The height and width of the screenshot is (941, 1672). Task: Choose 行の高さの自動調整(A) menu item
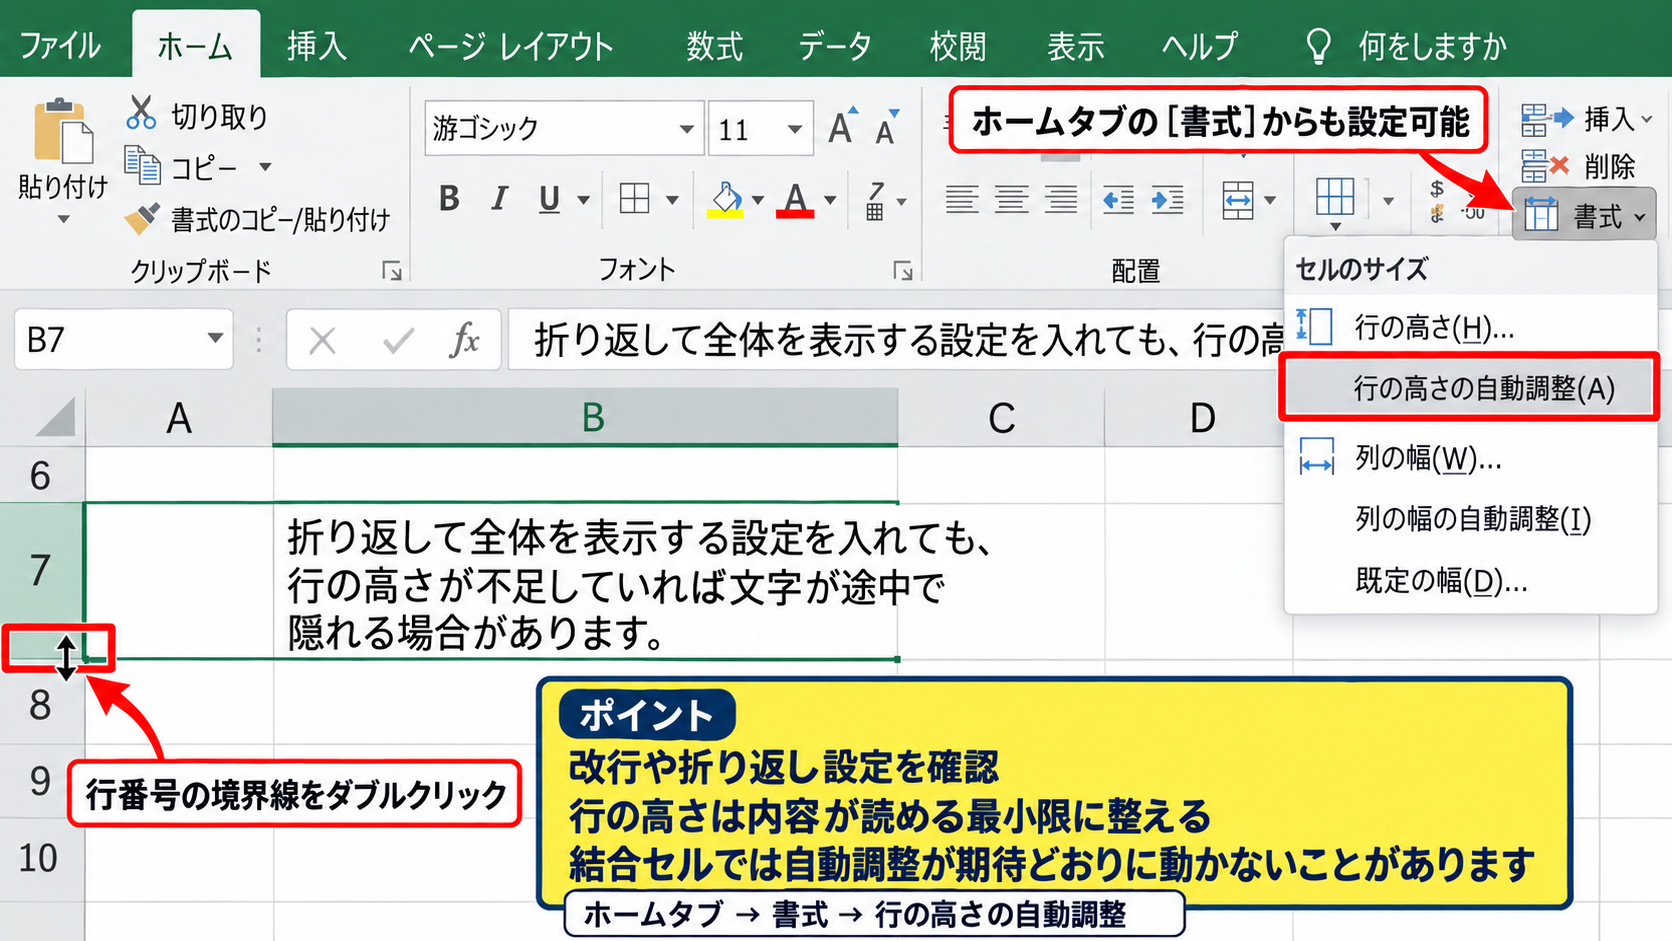point(1469,388)
